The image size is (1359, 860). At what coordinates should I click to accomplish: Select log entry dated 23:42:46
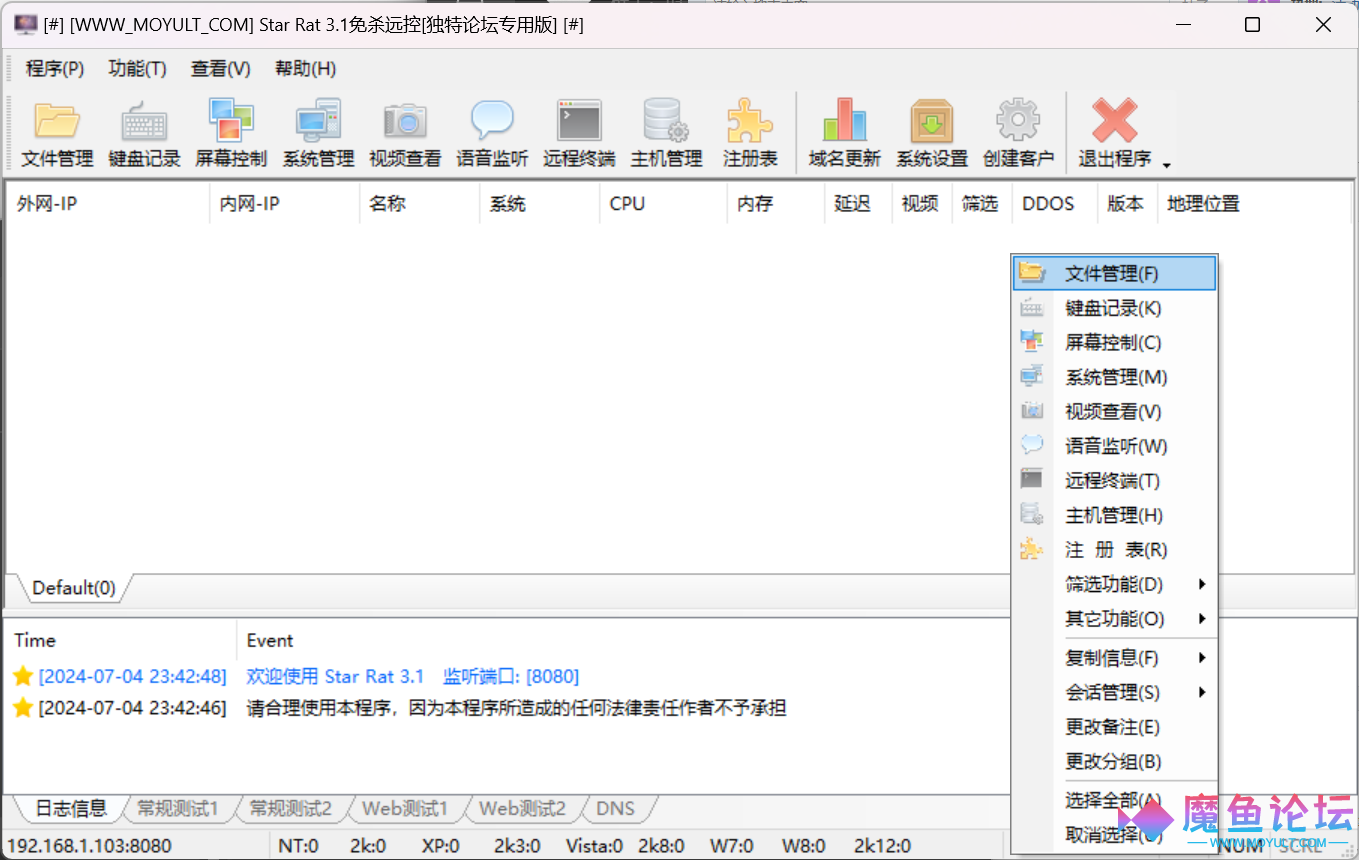tap(400, 709)
